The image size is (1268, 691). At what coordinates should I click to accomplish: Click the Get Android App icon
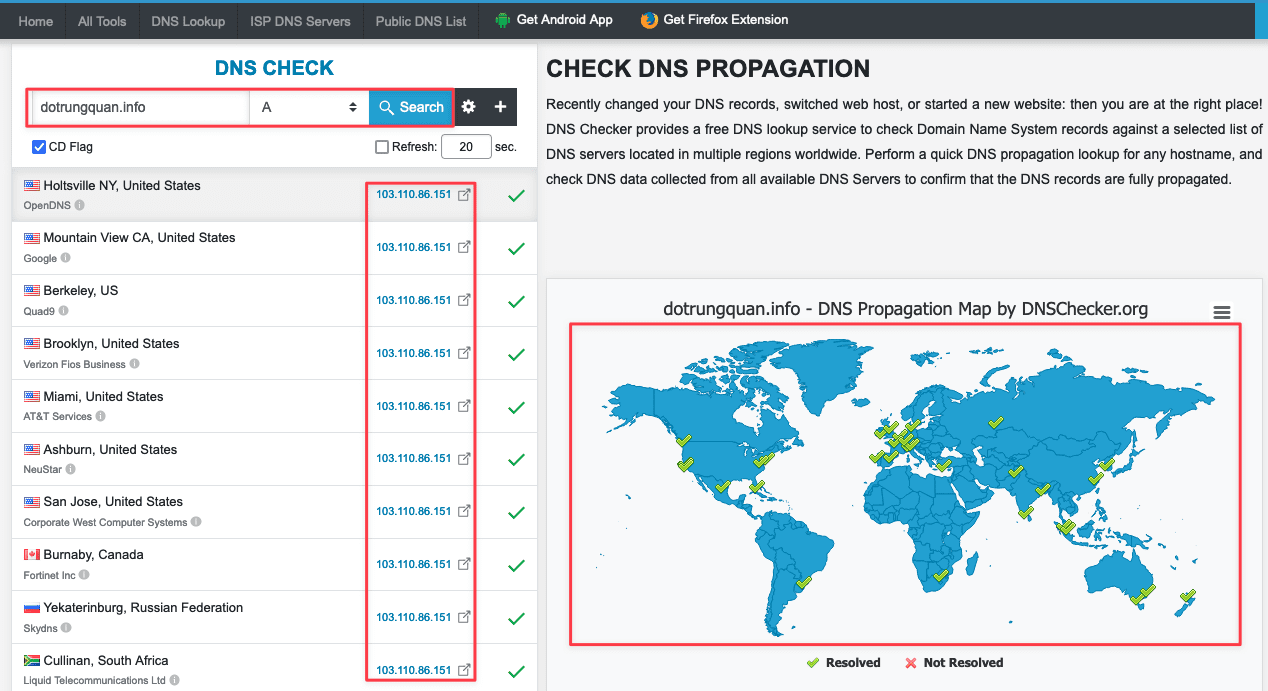502,20
